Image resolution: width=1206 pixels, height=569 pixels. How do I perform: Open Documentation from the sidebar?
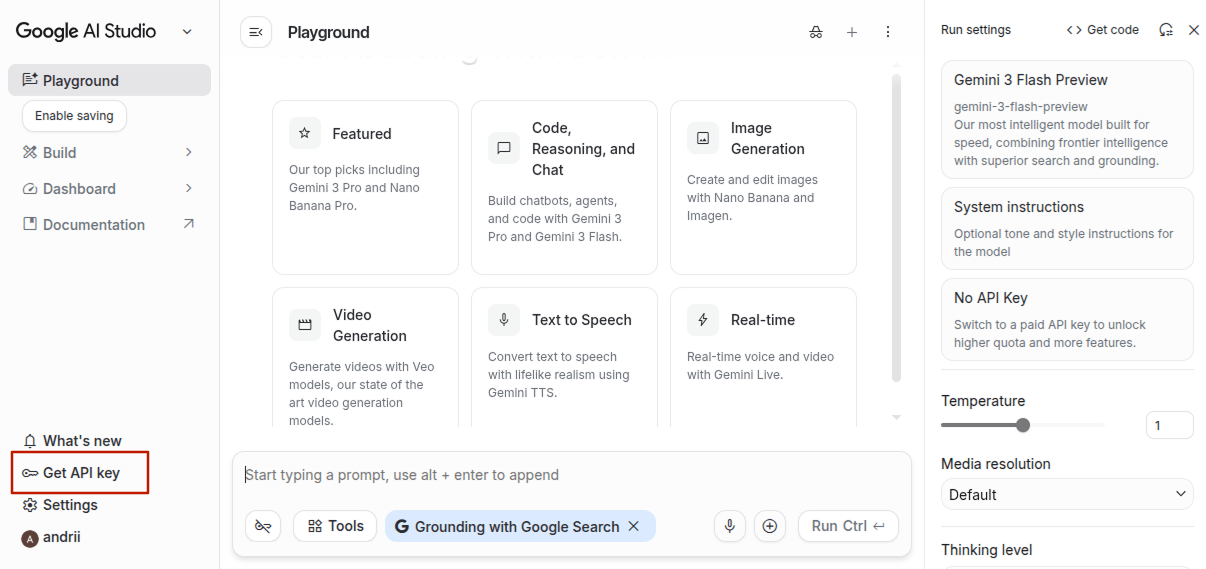pos(109,224)
